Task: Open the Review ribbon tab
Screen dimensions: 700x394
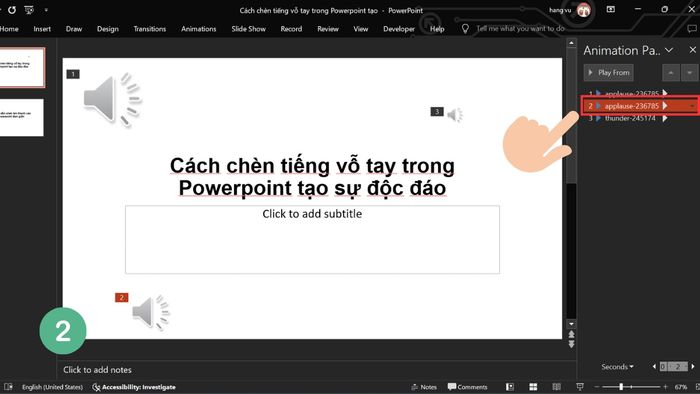Action: [328, 29]
